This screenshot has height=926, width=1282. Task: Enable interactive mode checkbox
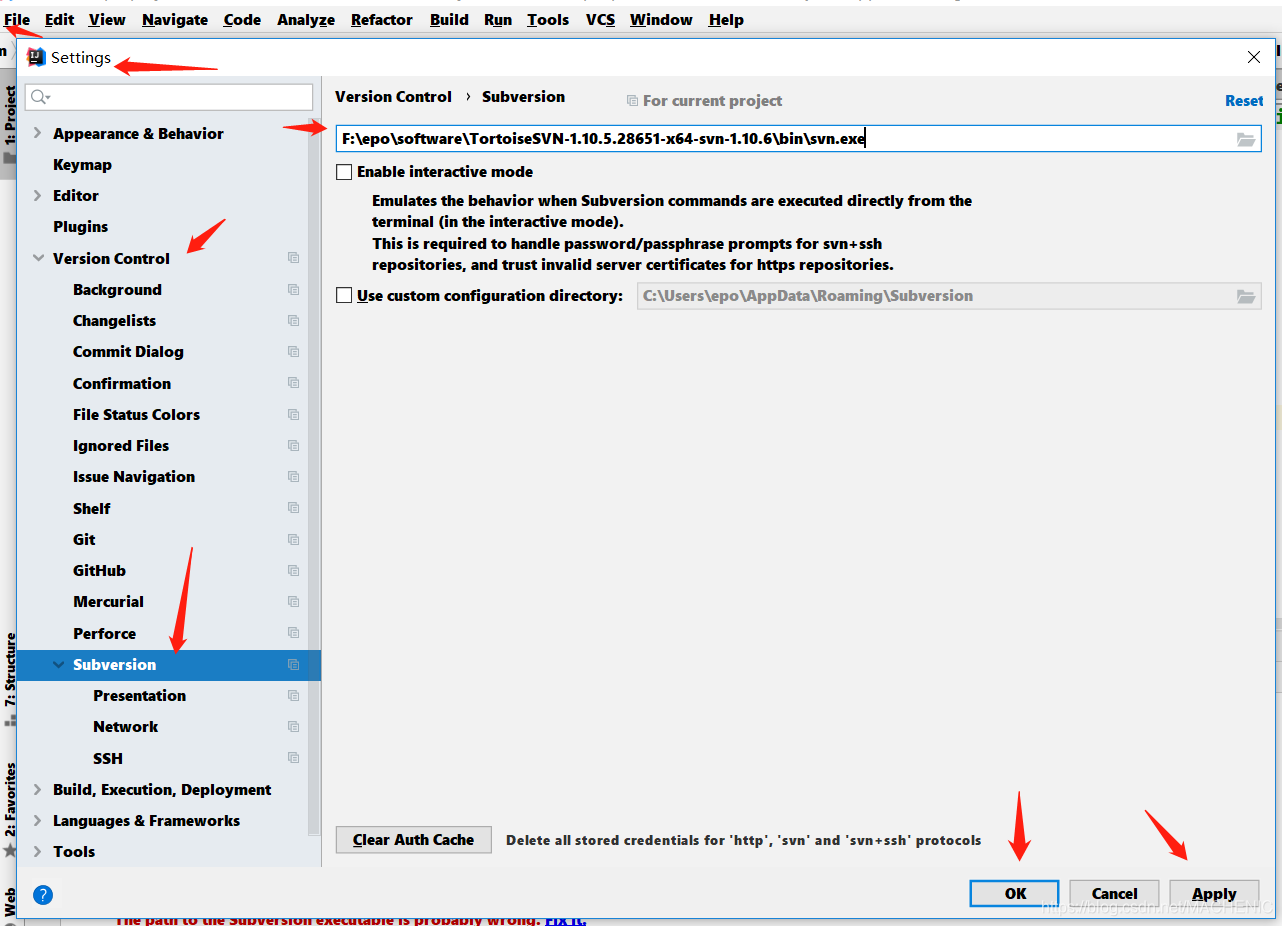pyautogui.click(x=344, y=172)
